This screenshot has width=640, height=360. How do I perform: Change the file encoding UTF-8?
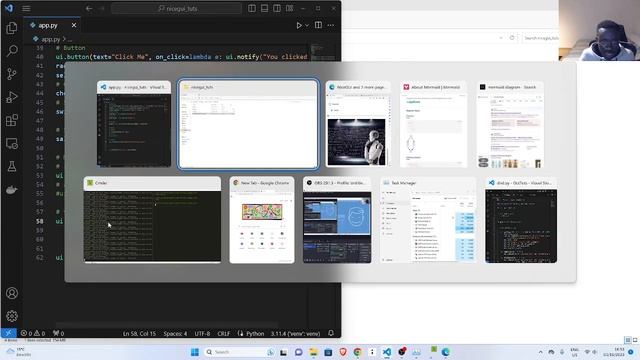click(x=202, y=333)
